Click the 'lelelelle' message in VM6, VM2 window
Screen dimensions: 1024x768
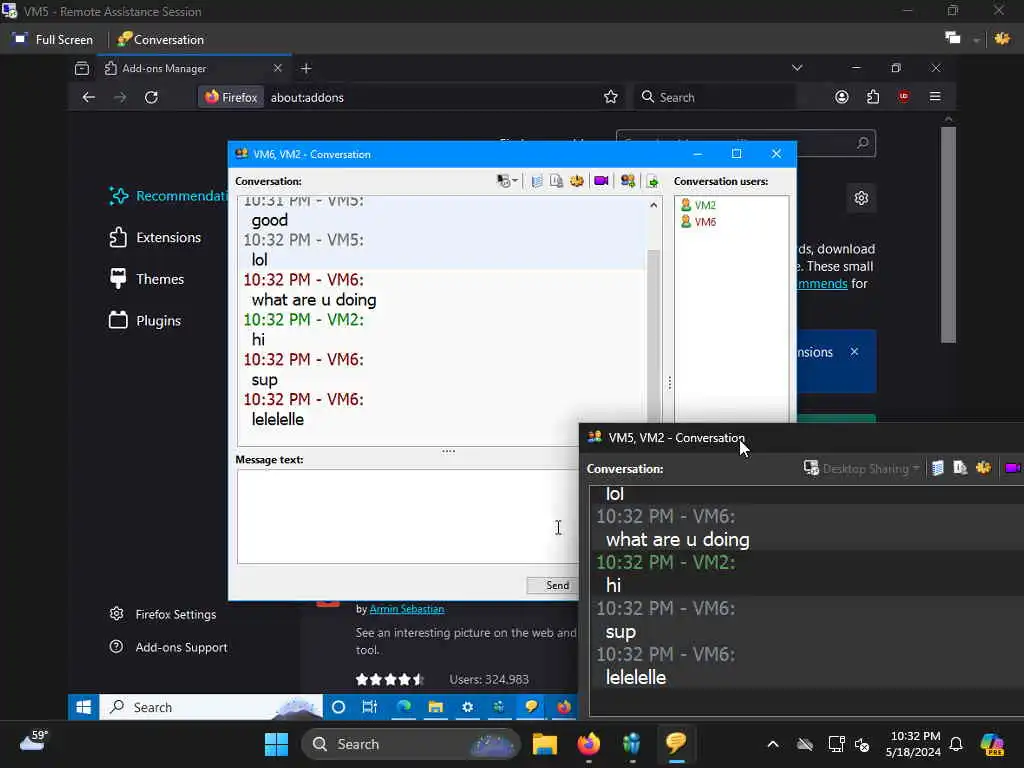(x=278, y=419)
